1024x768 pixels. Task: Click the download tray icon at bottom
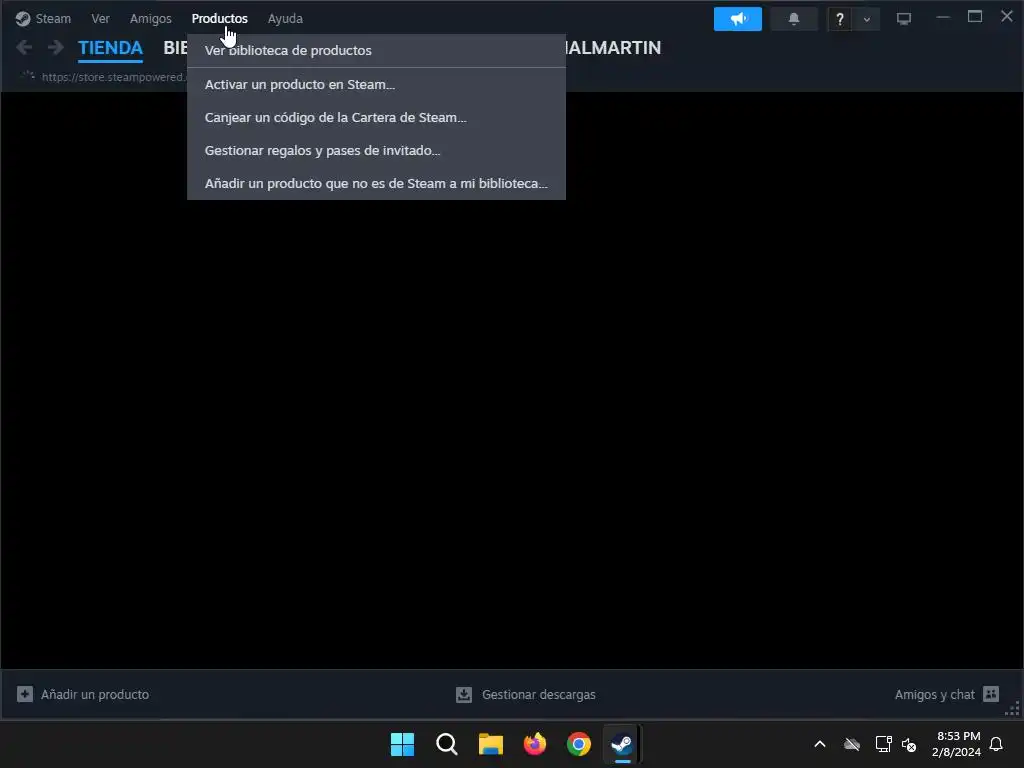pos(464,694)
